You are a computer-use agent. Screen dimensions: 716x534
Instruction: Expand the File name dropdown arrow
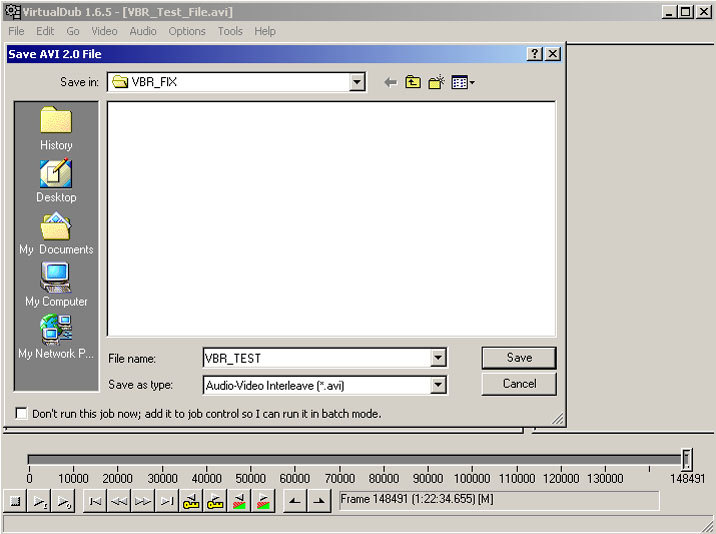(438, 358)
